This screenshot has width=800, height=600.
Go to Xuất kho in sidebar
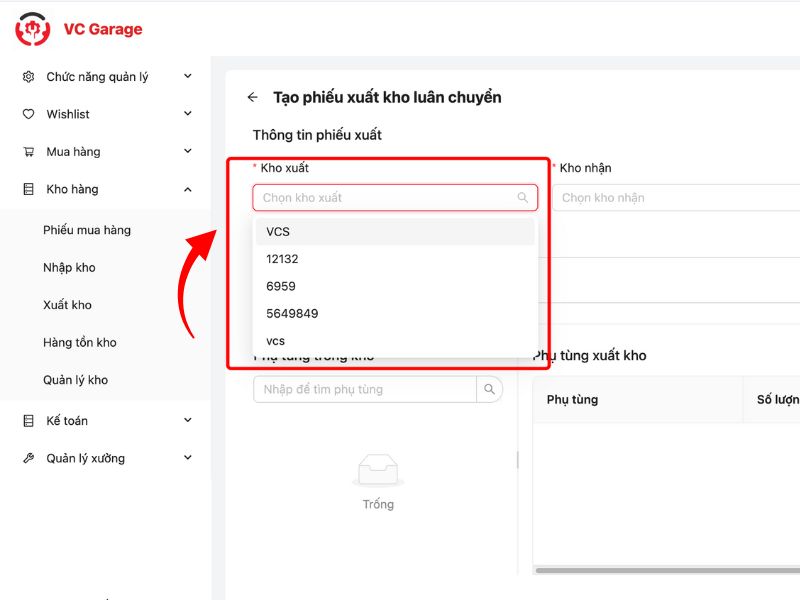coord(67,305)
